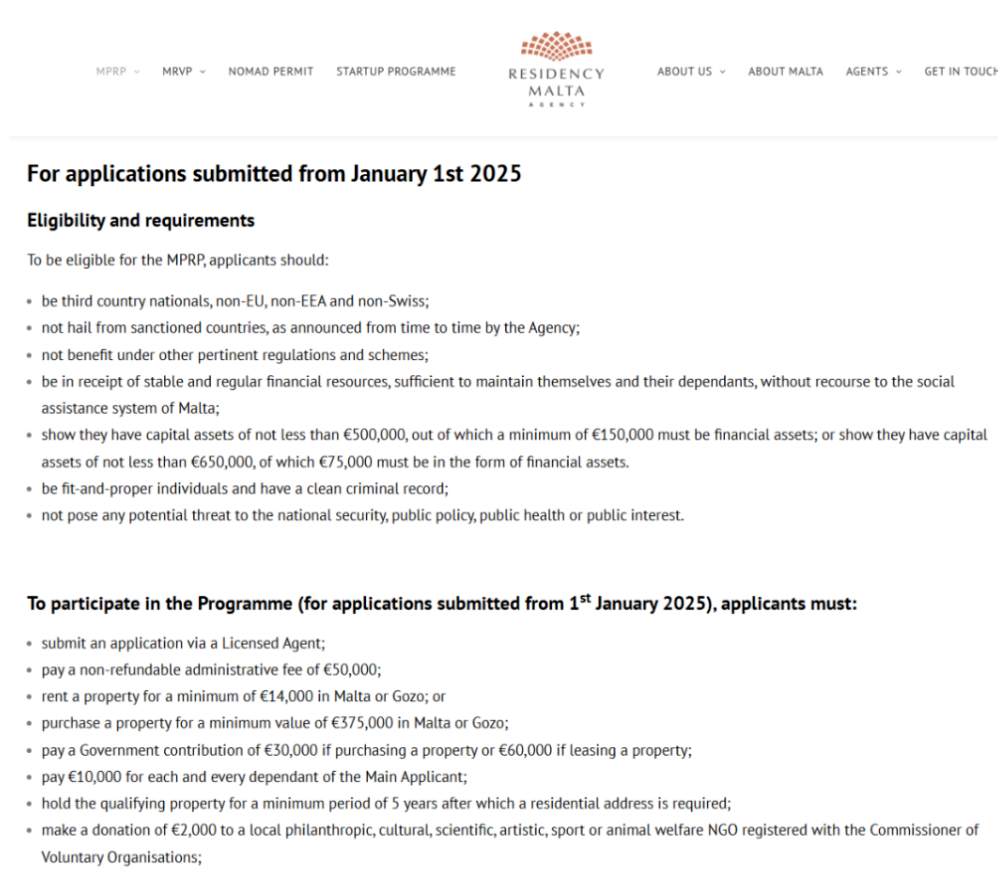The image size is (998, 871).
Task: Click the bullet about Government contribution of €30,000
Action: (367, 751)
